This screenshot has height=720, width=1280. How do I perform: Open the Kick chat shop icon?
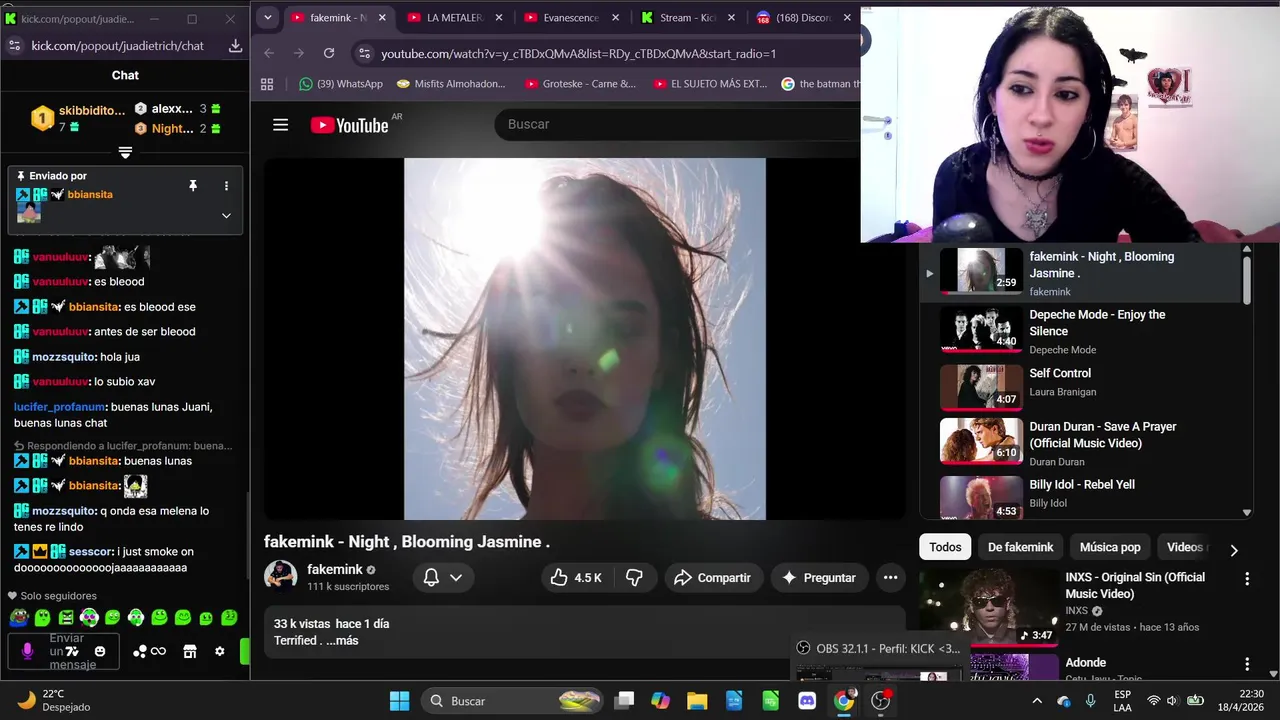click(190, 652)
